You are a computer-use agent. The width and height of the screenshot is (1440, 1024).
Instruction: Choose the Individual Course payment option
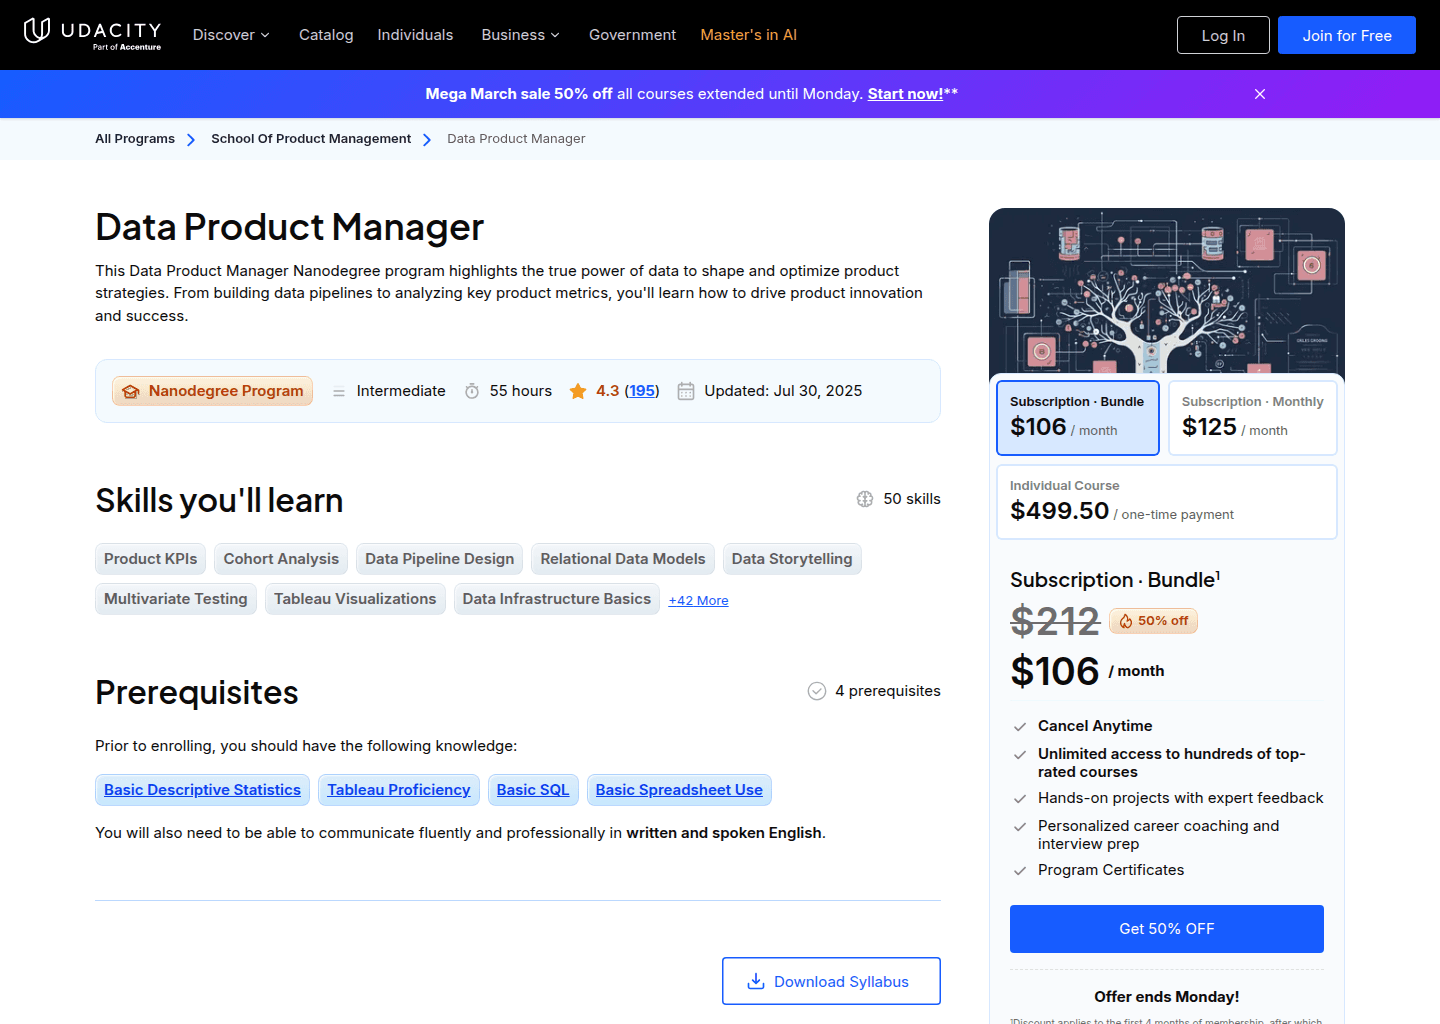point(1166,501)
